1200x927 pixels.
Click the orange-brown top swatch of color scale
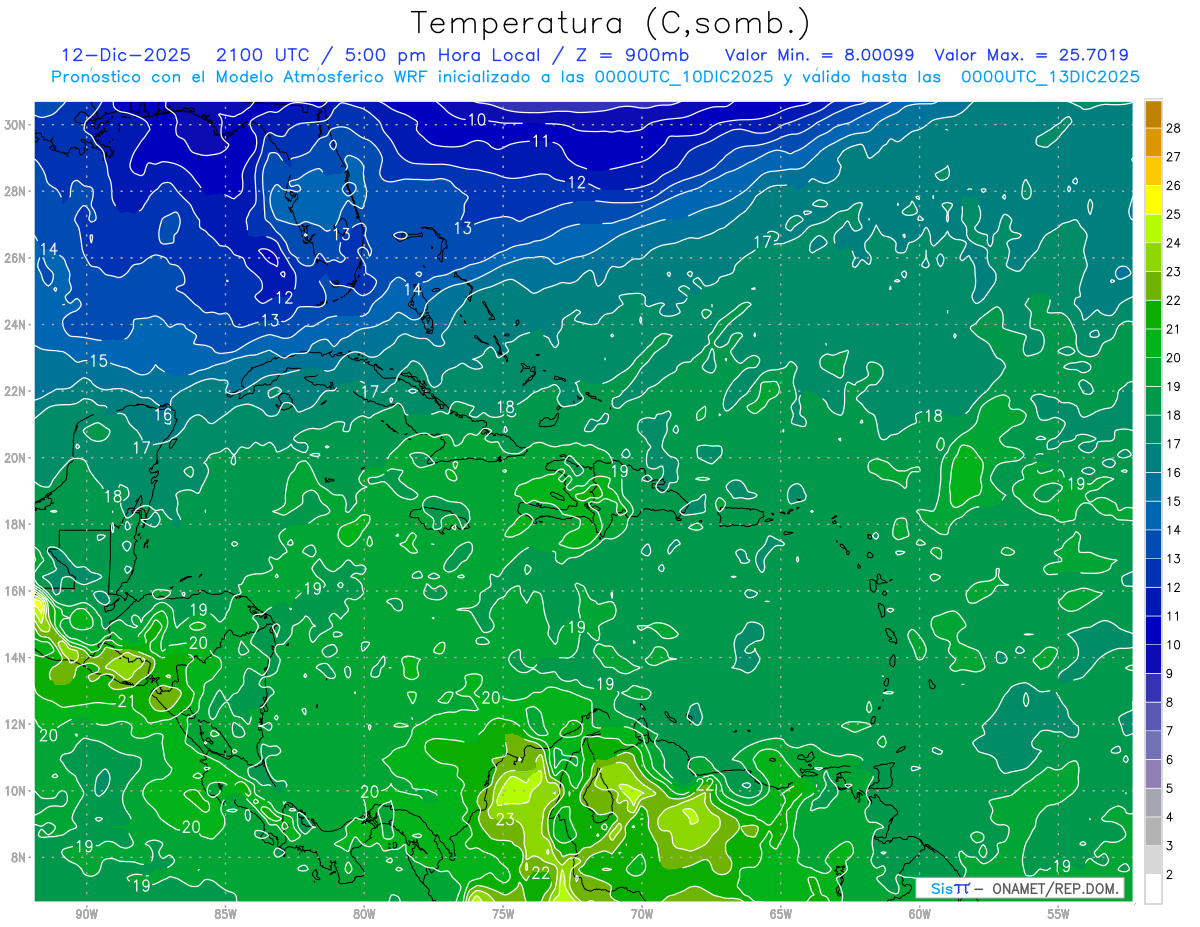pos(1153,113)
